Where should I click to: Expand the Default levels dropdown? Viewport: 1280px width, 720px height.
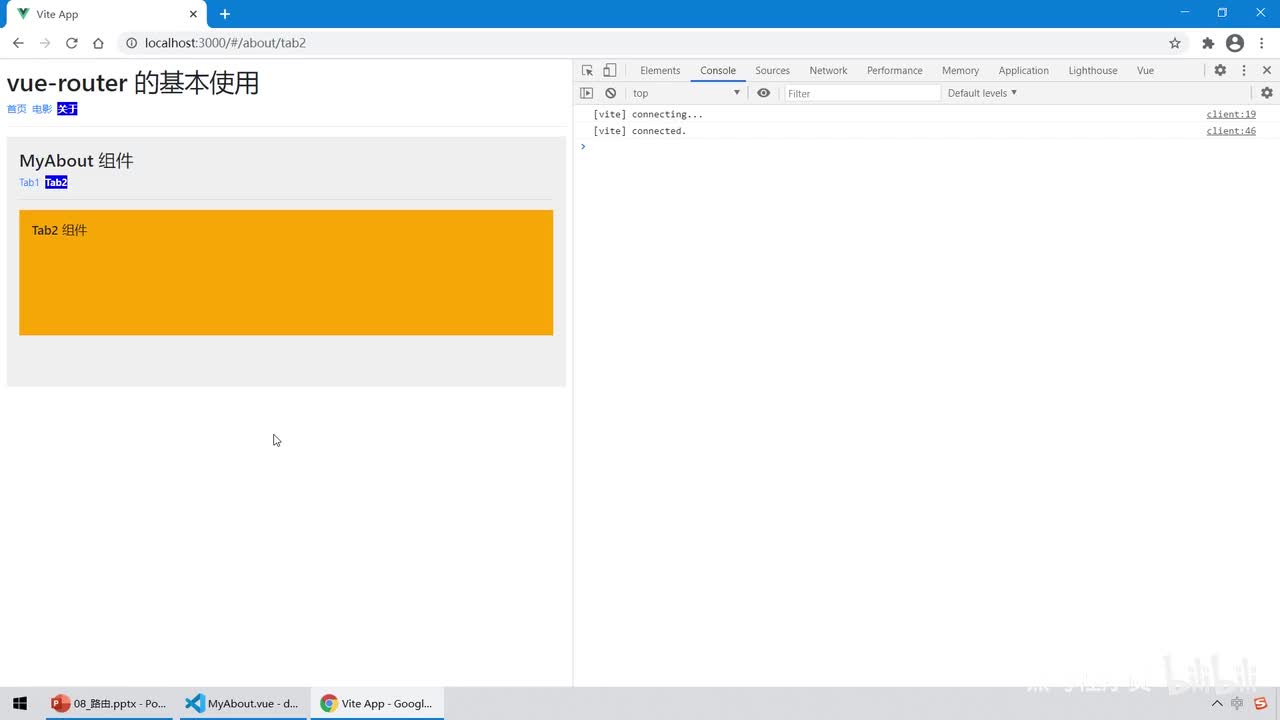coord(982,93)
